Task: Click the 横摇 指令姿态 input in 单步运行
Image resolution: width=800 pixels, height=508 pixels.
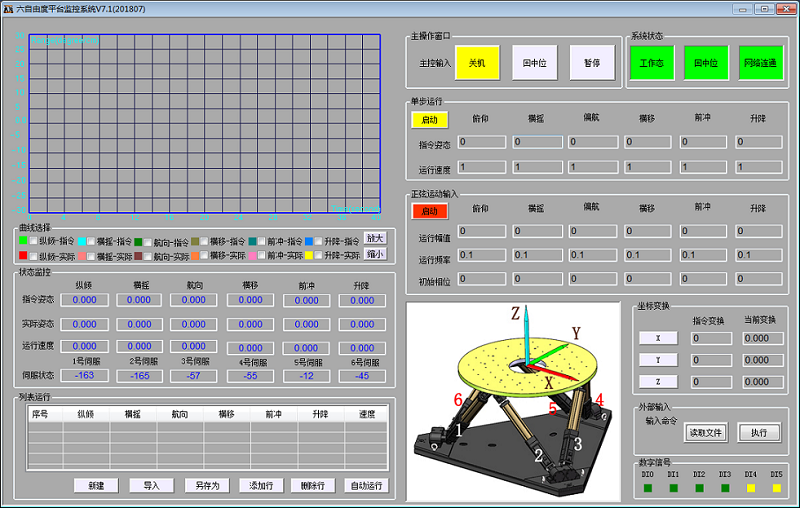Action: pos(536,142)
